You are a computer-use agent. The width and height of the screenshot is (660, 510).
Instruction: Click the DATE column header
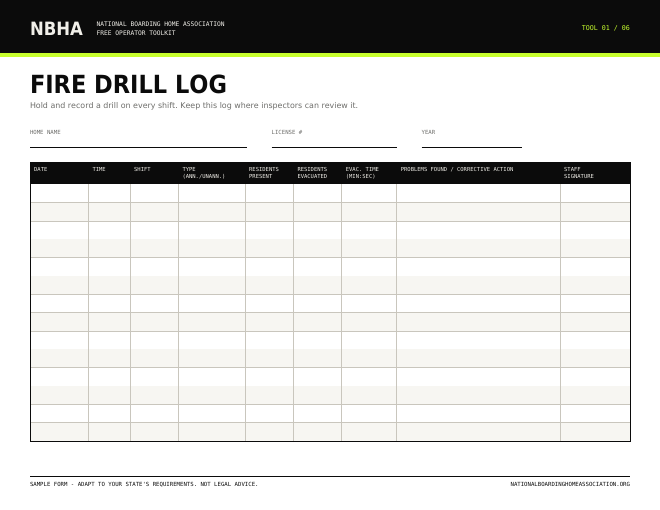tap(40, 169)
